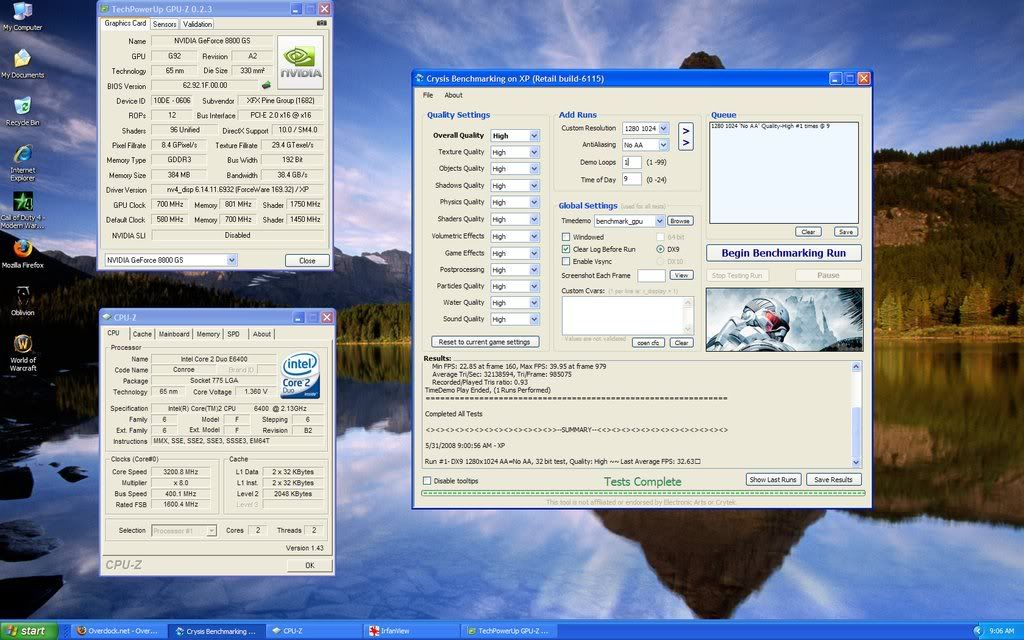The width and height of the screenshot is (1024, 640).
Task: Open the Sound Quality dropdown
Action: 534,319
